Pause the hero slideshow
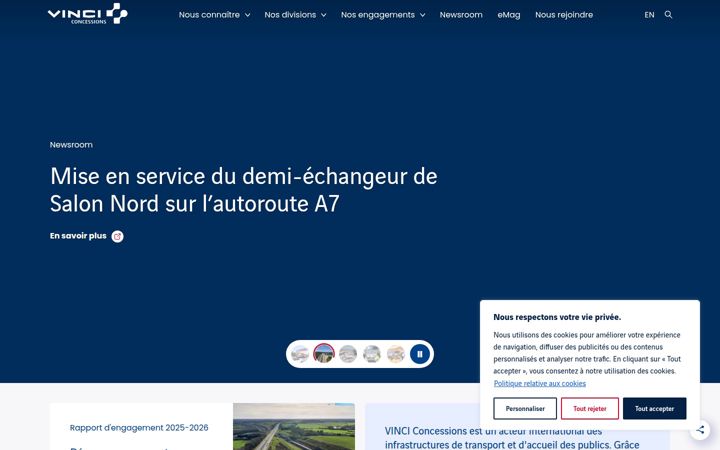The height and width of the screenshot is (450, 720). [x=420, y=354]
